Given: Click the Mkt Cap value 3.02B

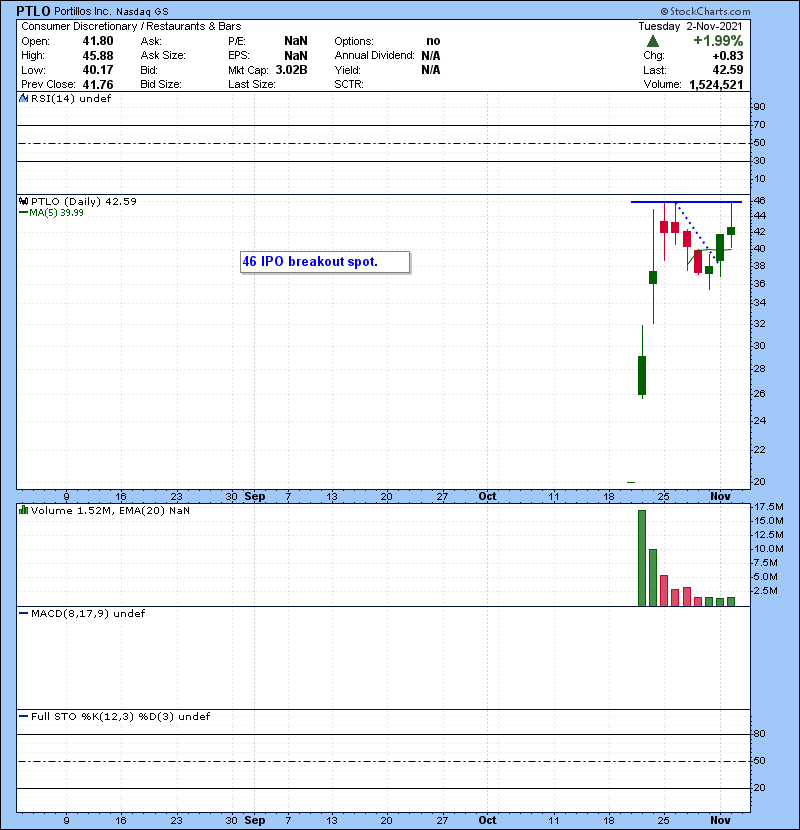Looking at the screenshot, I should click(291, 70).
